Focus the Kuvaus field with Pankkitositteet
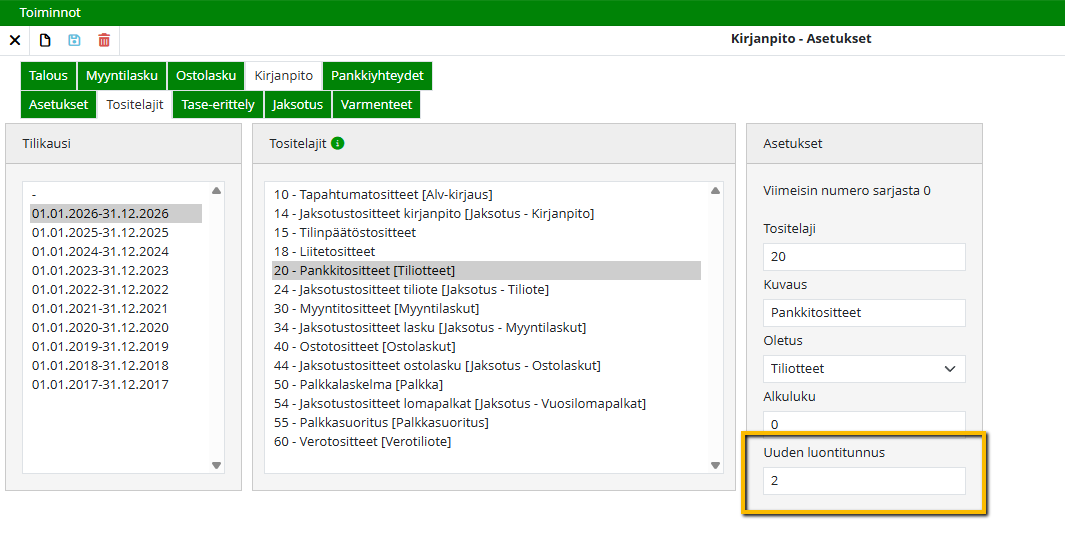The height and width of the screenshot is (547, 1065). [x=864, y=312]
